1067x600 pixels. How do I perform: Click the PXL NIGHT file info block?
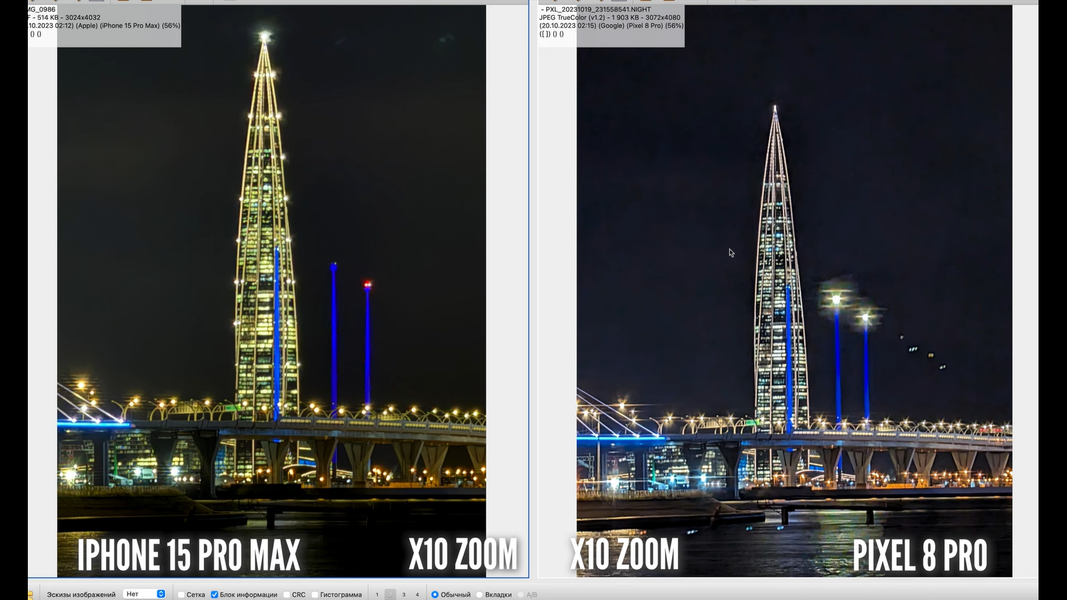pyautogui.click(x=611, y=23)
